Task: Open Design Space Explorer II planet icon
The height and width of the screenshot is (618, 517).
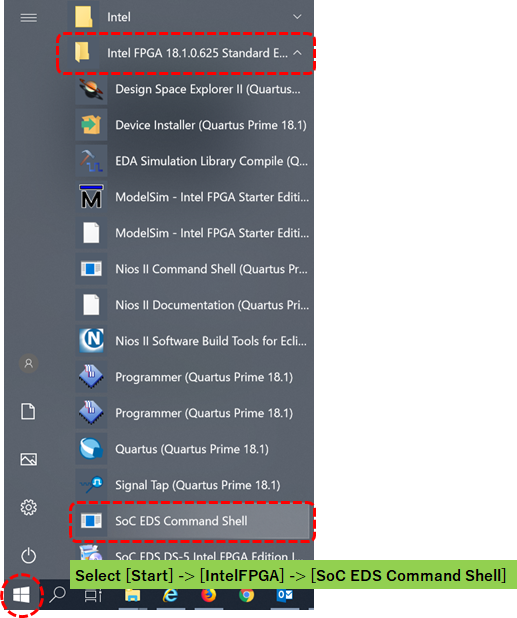Action: (x=91, y=89)
